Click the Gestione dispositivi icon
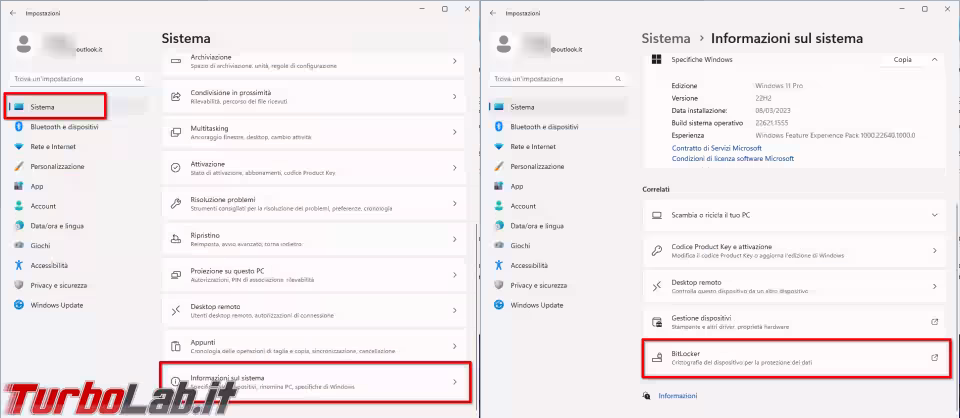This screenshot has height=418, width=960. coord(657,322)
